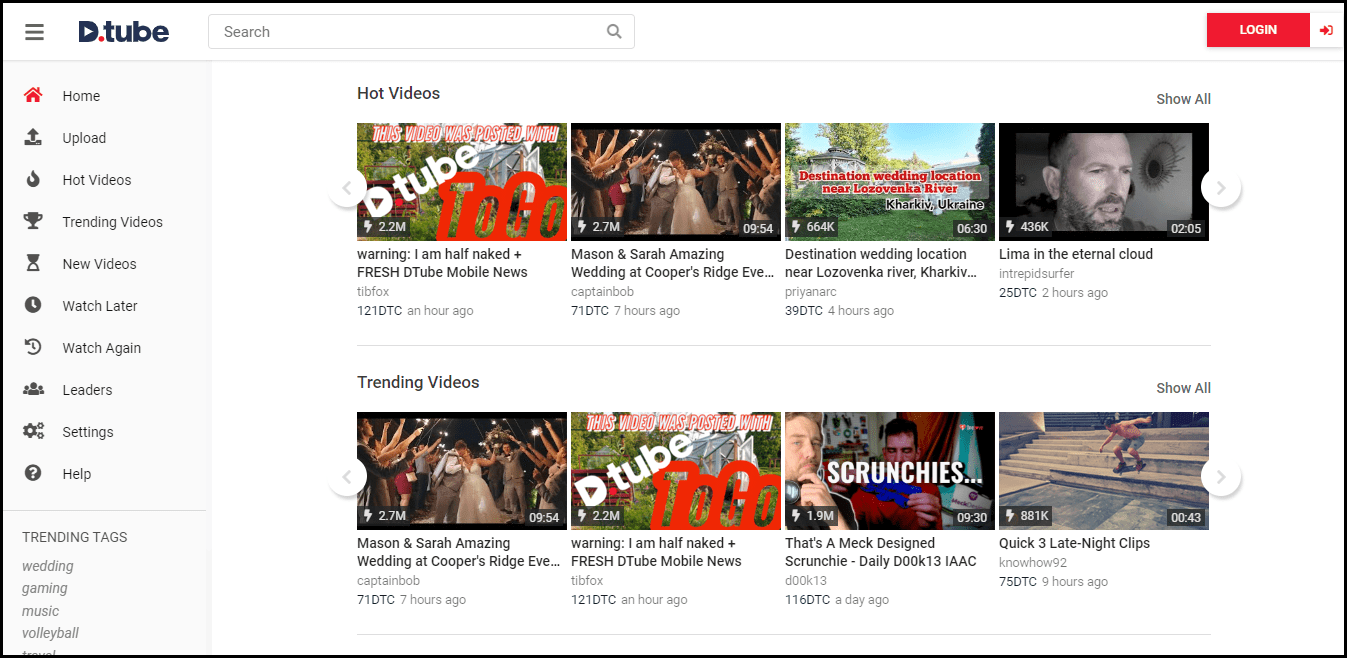Click Show All next to Hot Videos
Screen dimensions: 1347x658
tap(1183, 99)
